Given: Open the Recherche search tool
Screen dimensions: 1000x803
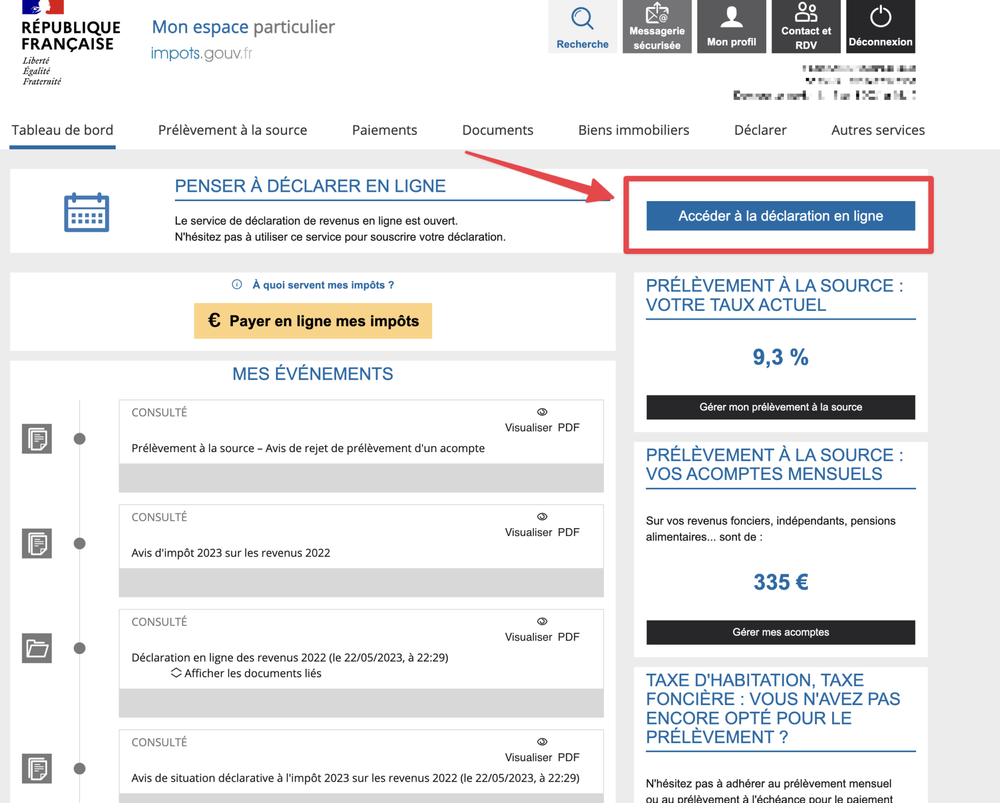Looking at the screenshot, I should coord(582,26).
